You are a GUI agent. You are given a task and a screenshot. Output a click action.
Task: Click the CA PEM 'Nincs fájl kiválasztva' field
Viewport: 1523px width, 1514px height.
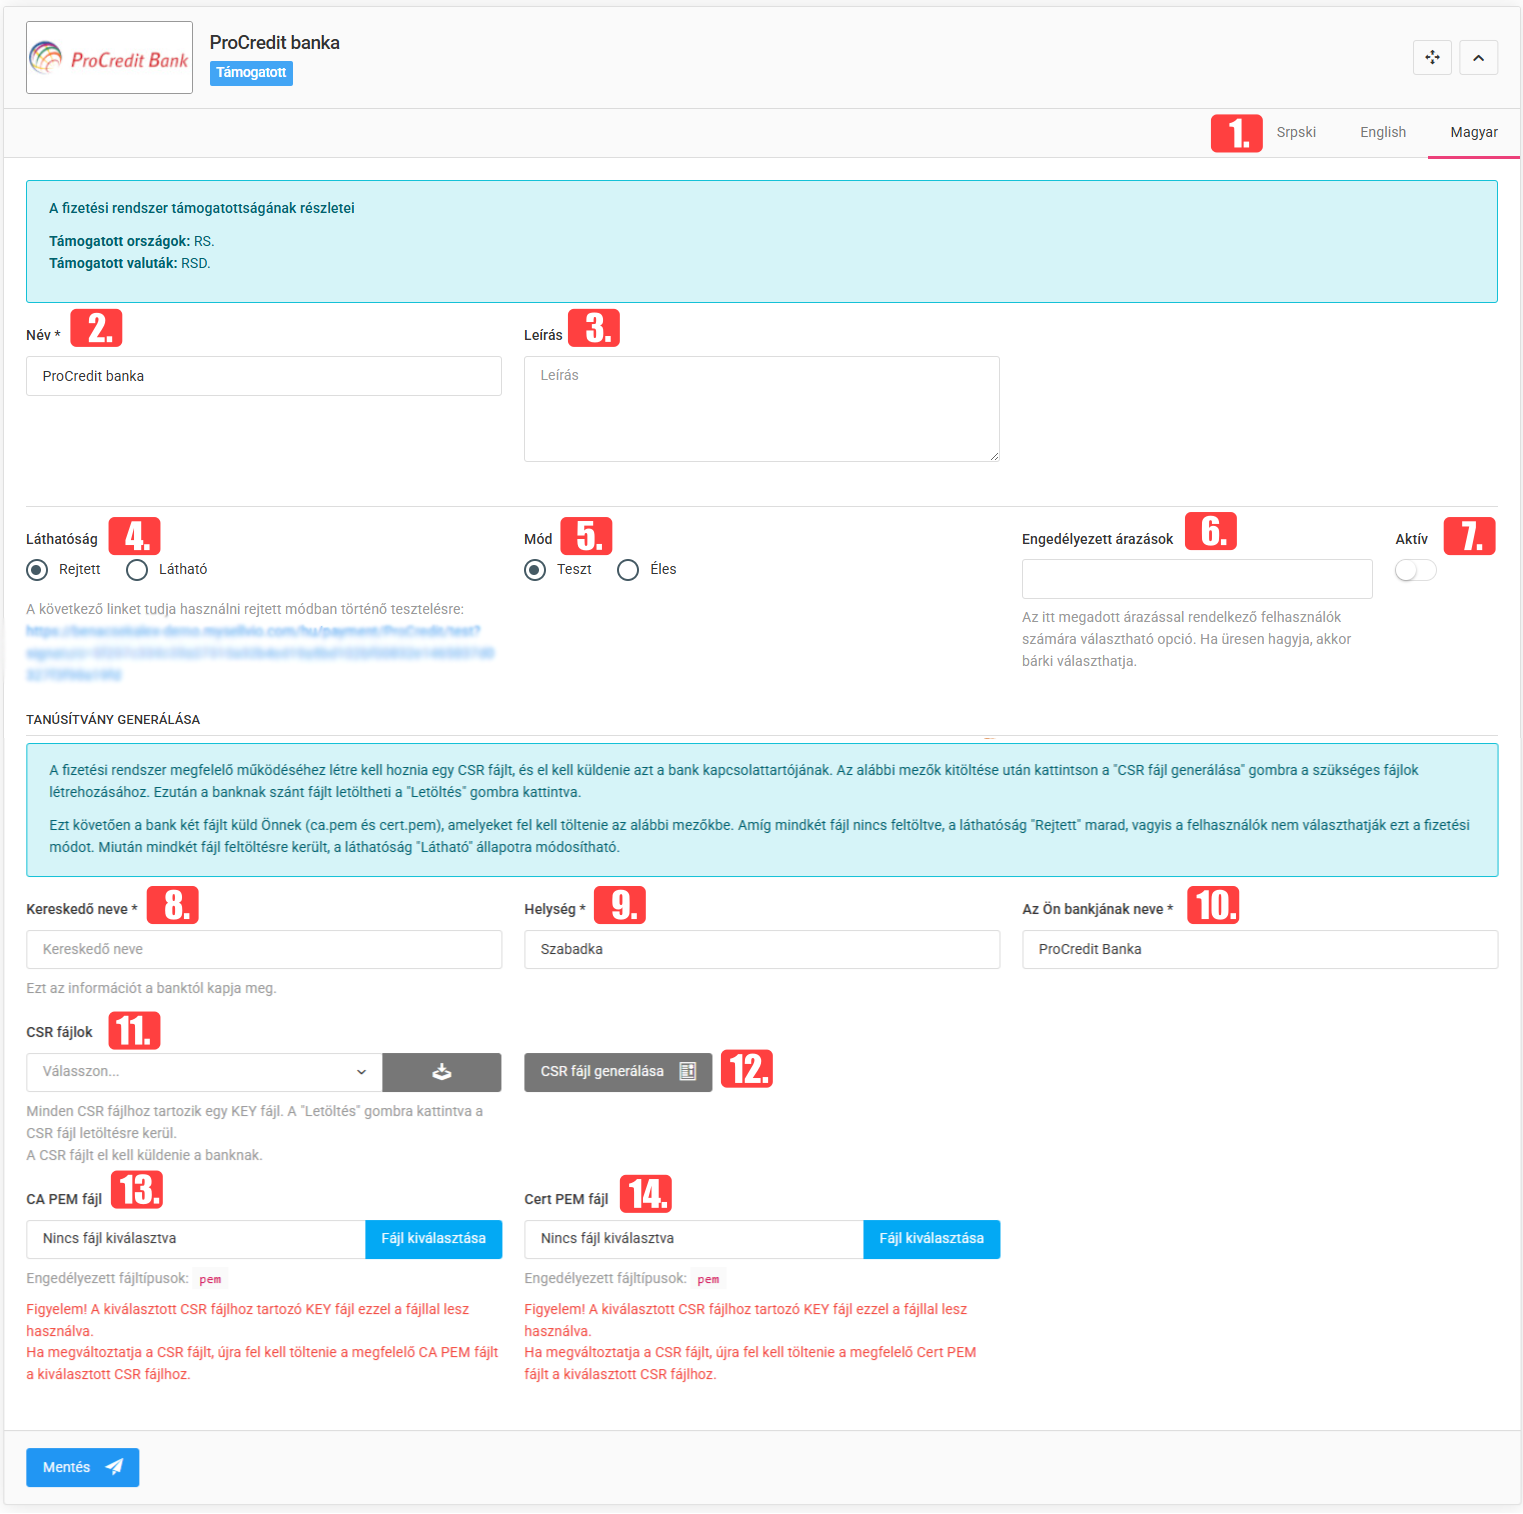click(x=195, y=1239)
